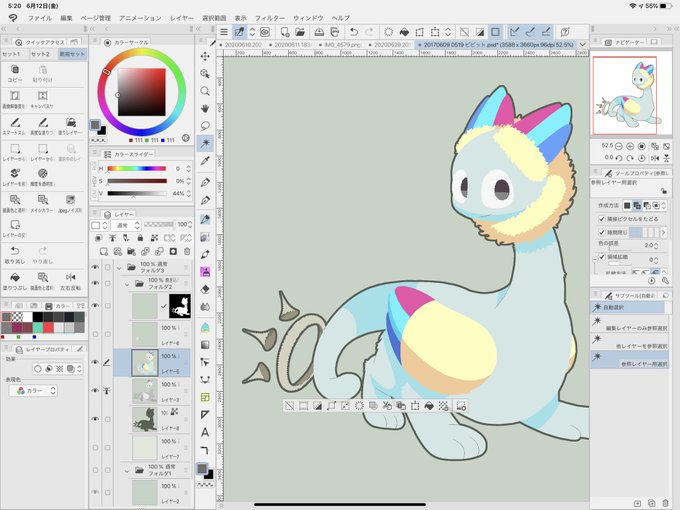Click the navigator Rotate left icon

point(619,158)
